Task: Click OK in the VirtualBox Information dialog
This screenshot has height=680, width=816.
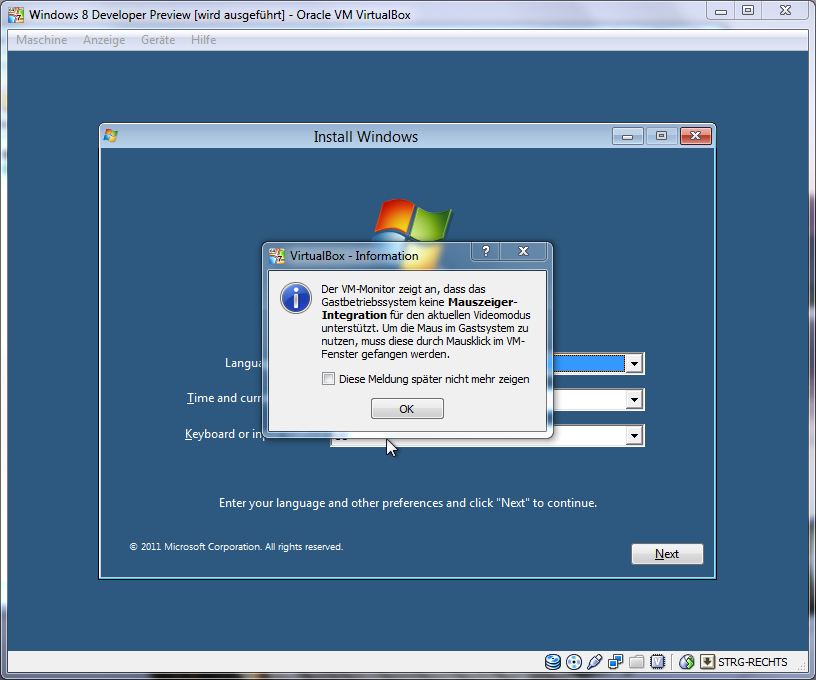Action: pos(407,408)
